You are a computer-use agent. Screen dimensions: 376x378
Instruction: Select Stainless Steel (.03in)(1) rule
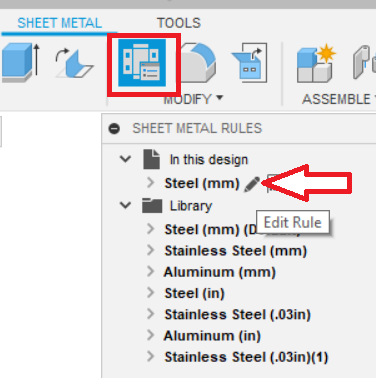click(x=246, y=357)
